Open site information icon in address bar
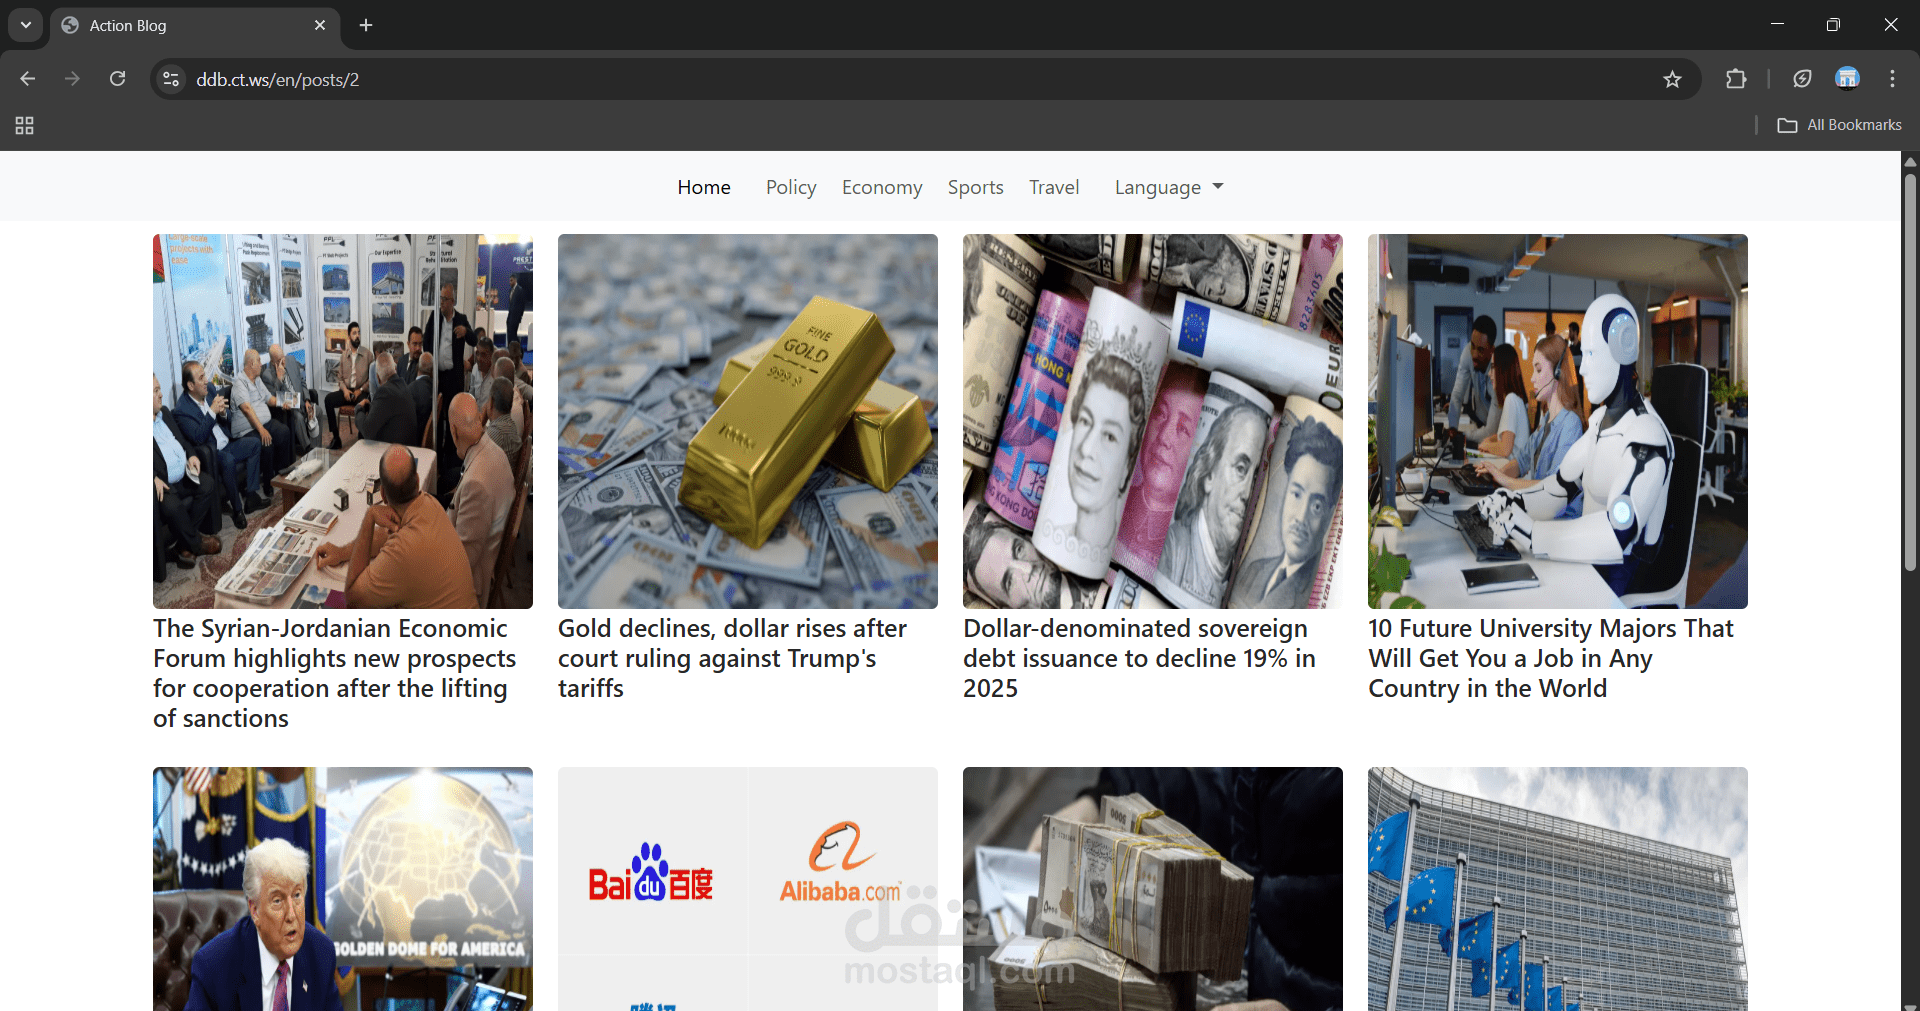 pos(172,79)
